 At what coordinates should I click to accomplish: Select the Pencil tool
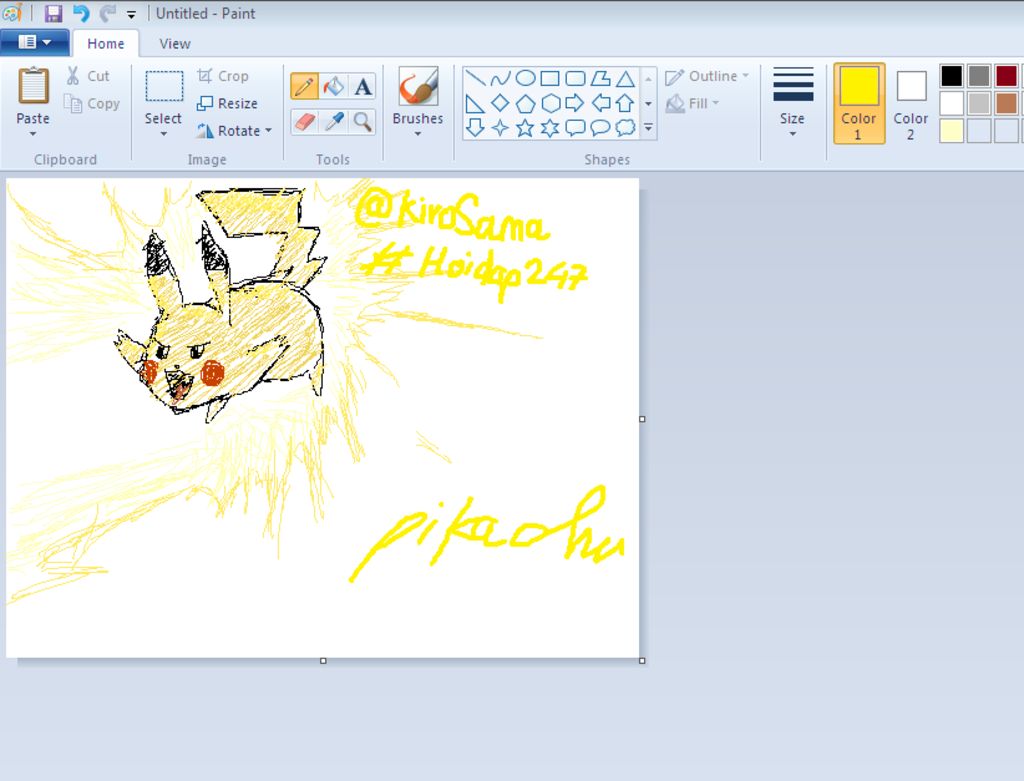click(304, 86)
